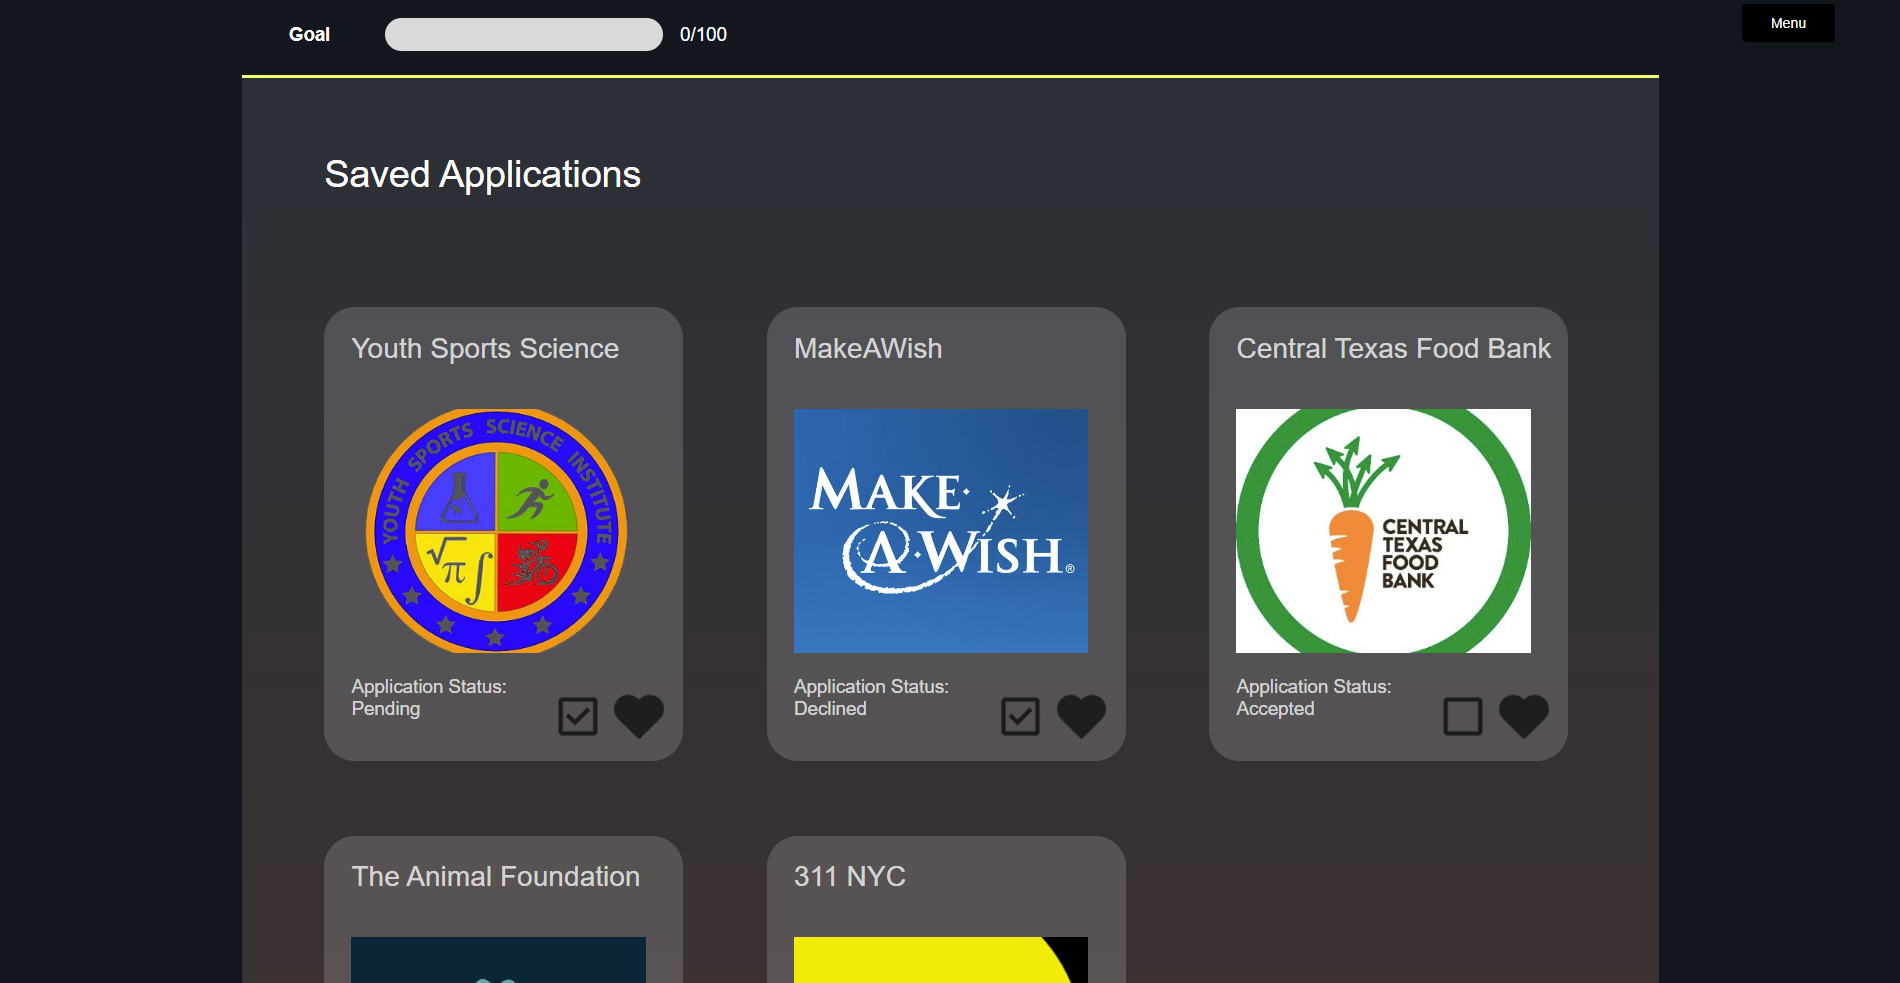Select the Central Texas Food Bank title
Screen dimensions: 1900x983
(1393, 348)
